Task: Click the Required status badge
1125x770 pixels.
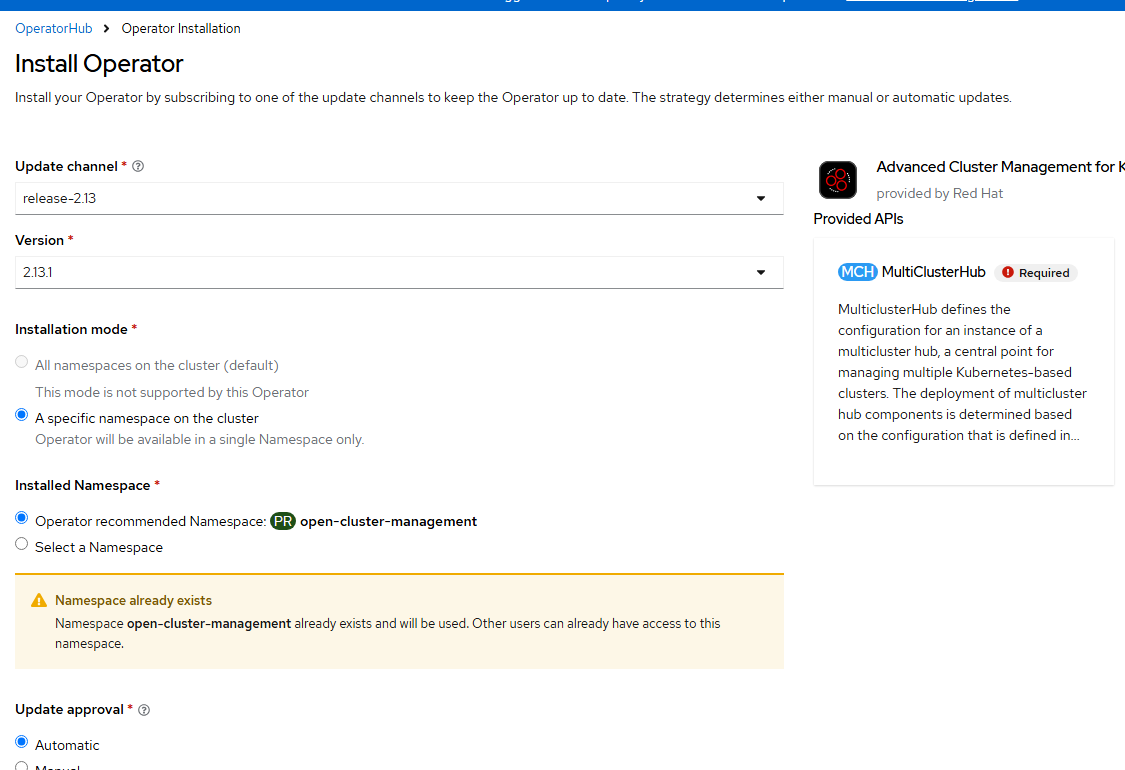Action: [x=1036, y=273]
